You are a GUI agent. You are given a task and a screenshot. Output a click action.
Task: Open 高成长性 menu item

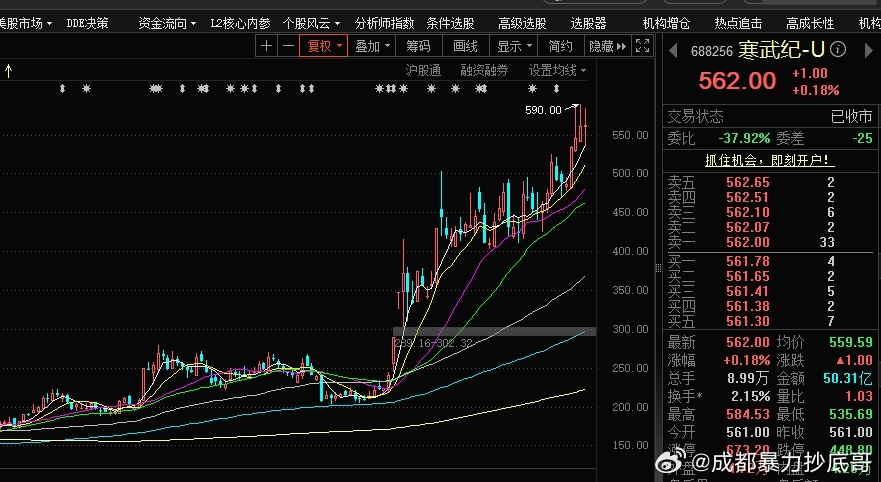tap(810, 23)
